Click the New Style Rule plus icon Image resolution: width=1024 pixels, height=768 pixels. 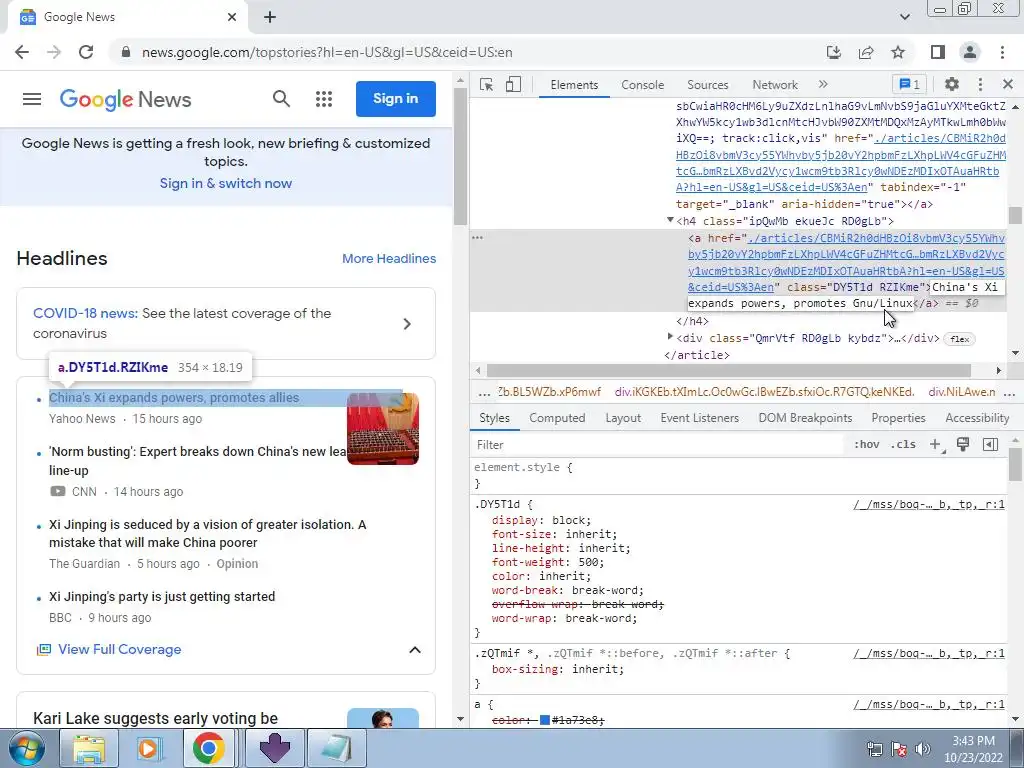(936, 445)
